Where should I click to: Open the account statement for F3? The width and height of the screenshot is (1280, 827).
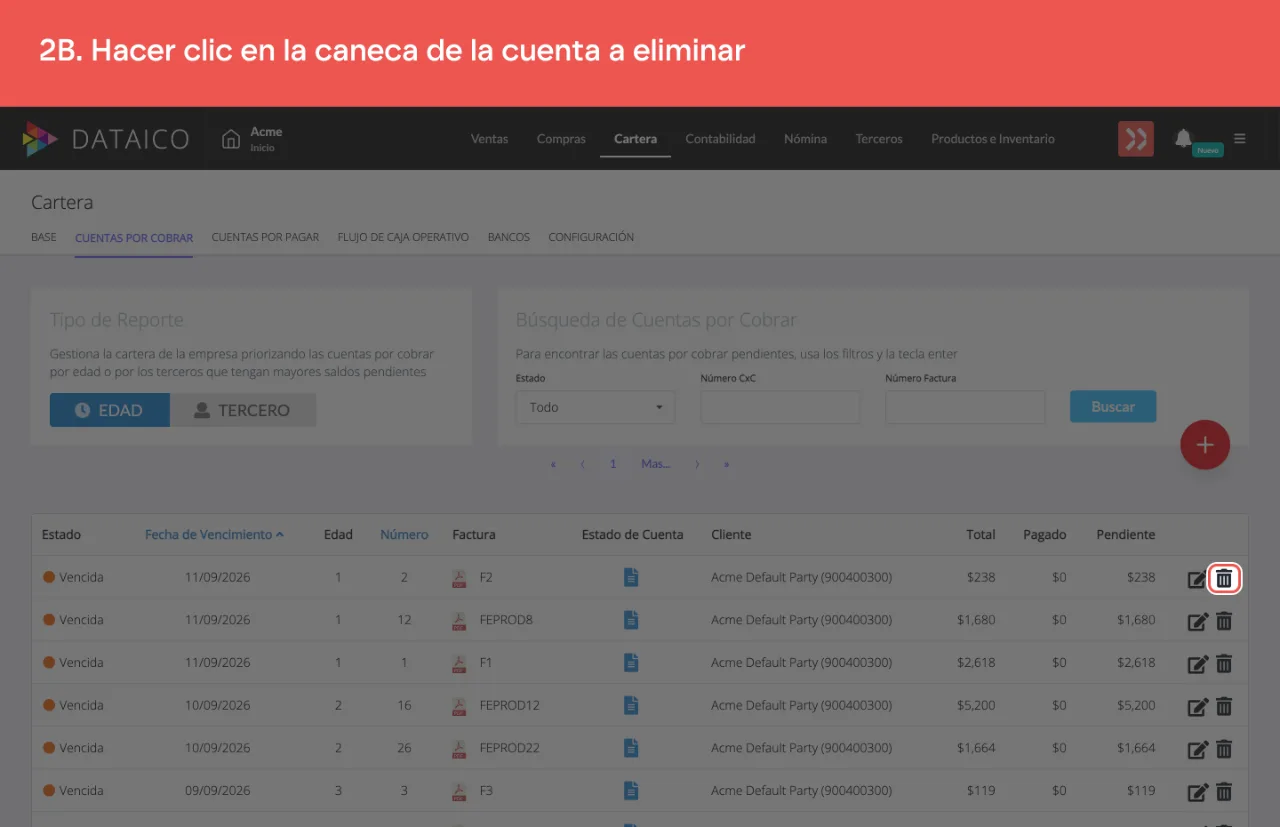pos(631,791)
